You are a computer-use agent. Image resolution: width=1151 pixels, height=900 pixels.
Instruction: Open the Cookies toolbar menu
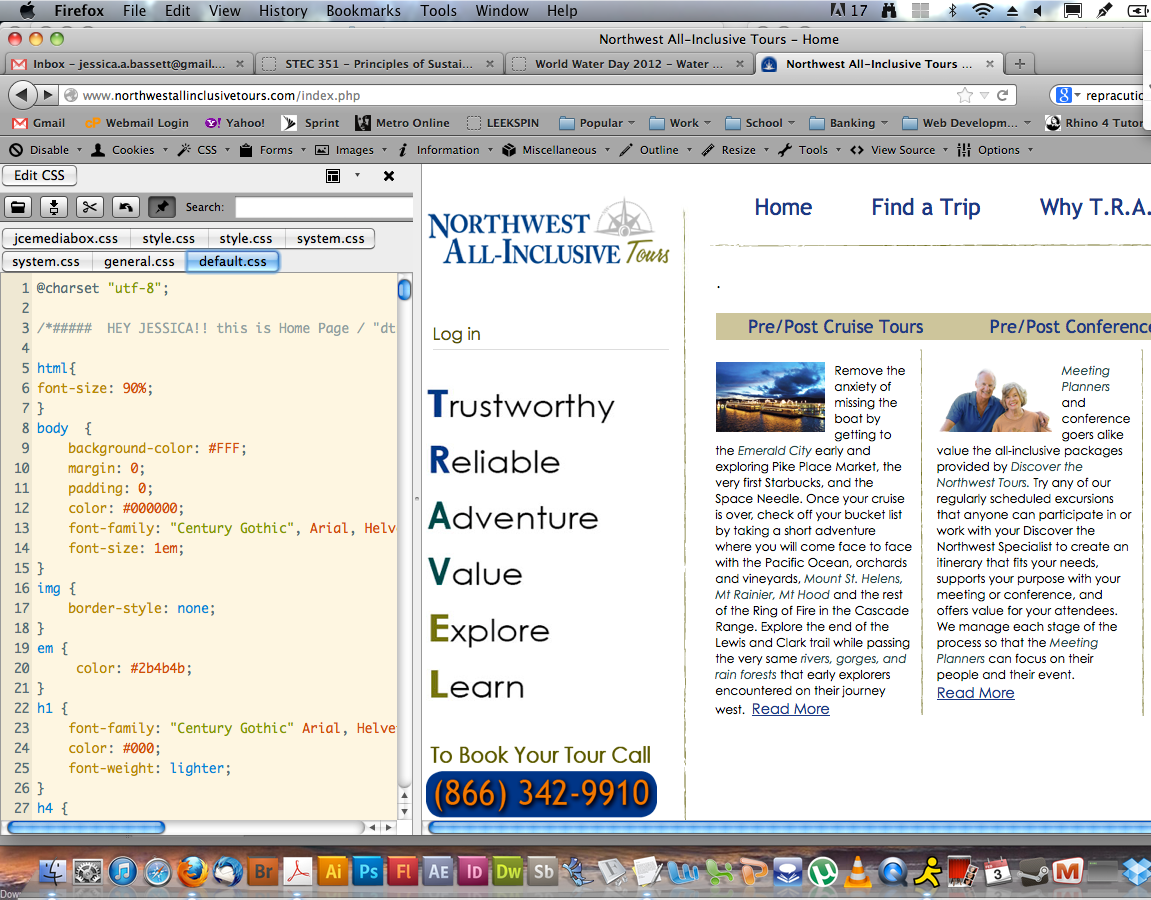[x=129, y=150]
